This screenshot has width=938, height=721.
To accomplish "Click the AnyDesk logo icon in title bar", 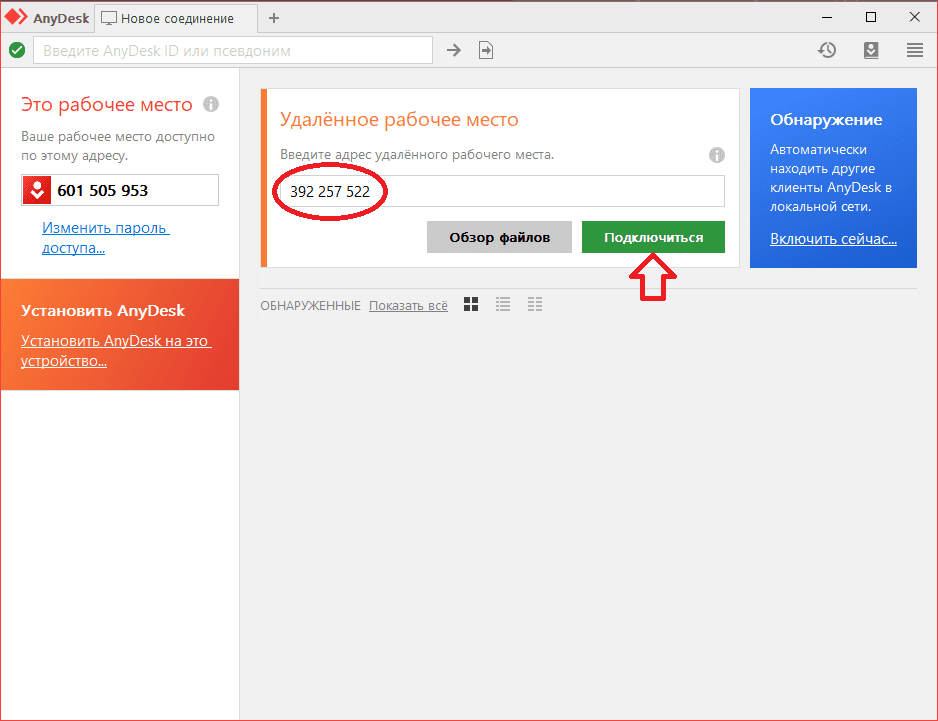I will (x=15, y=18).
